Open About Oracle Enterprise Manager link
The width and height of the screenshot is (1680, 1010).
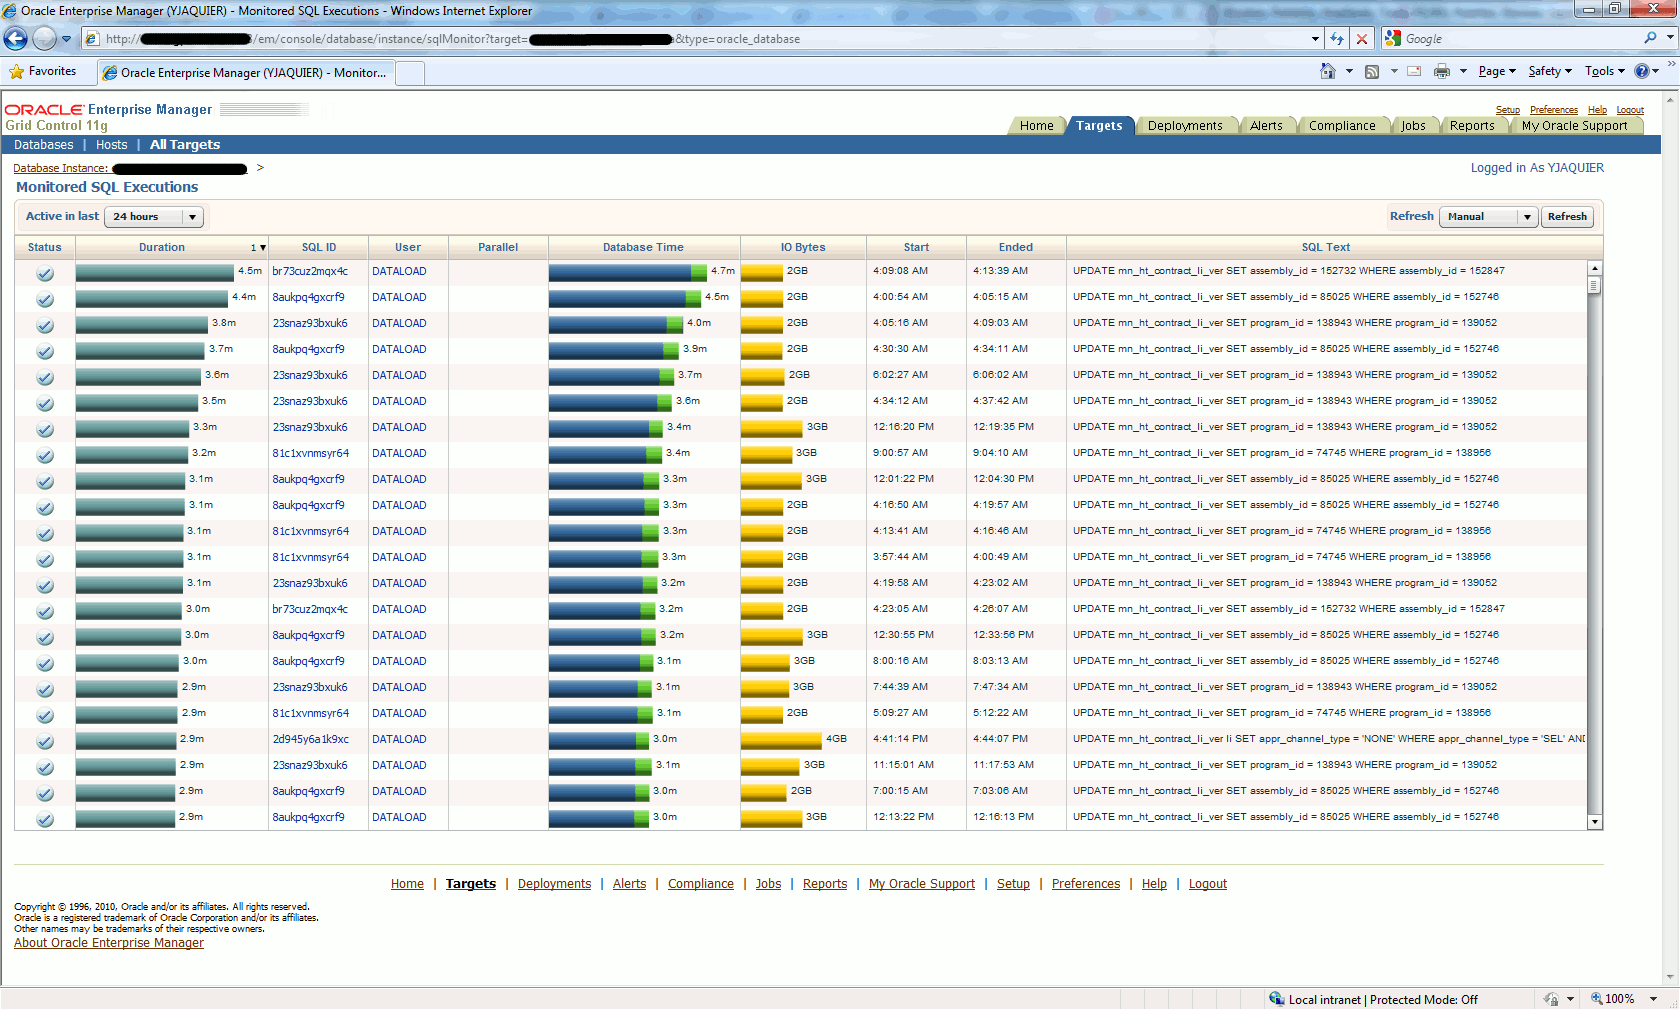pyautogui.click(x=109, y=943)
